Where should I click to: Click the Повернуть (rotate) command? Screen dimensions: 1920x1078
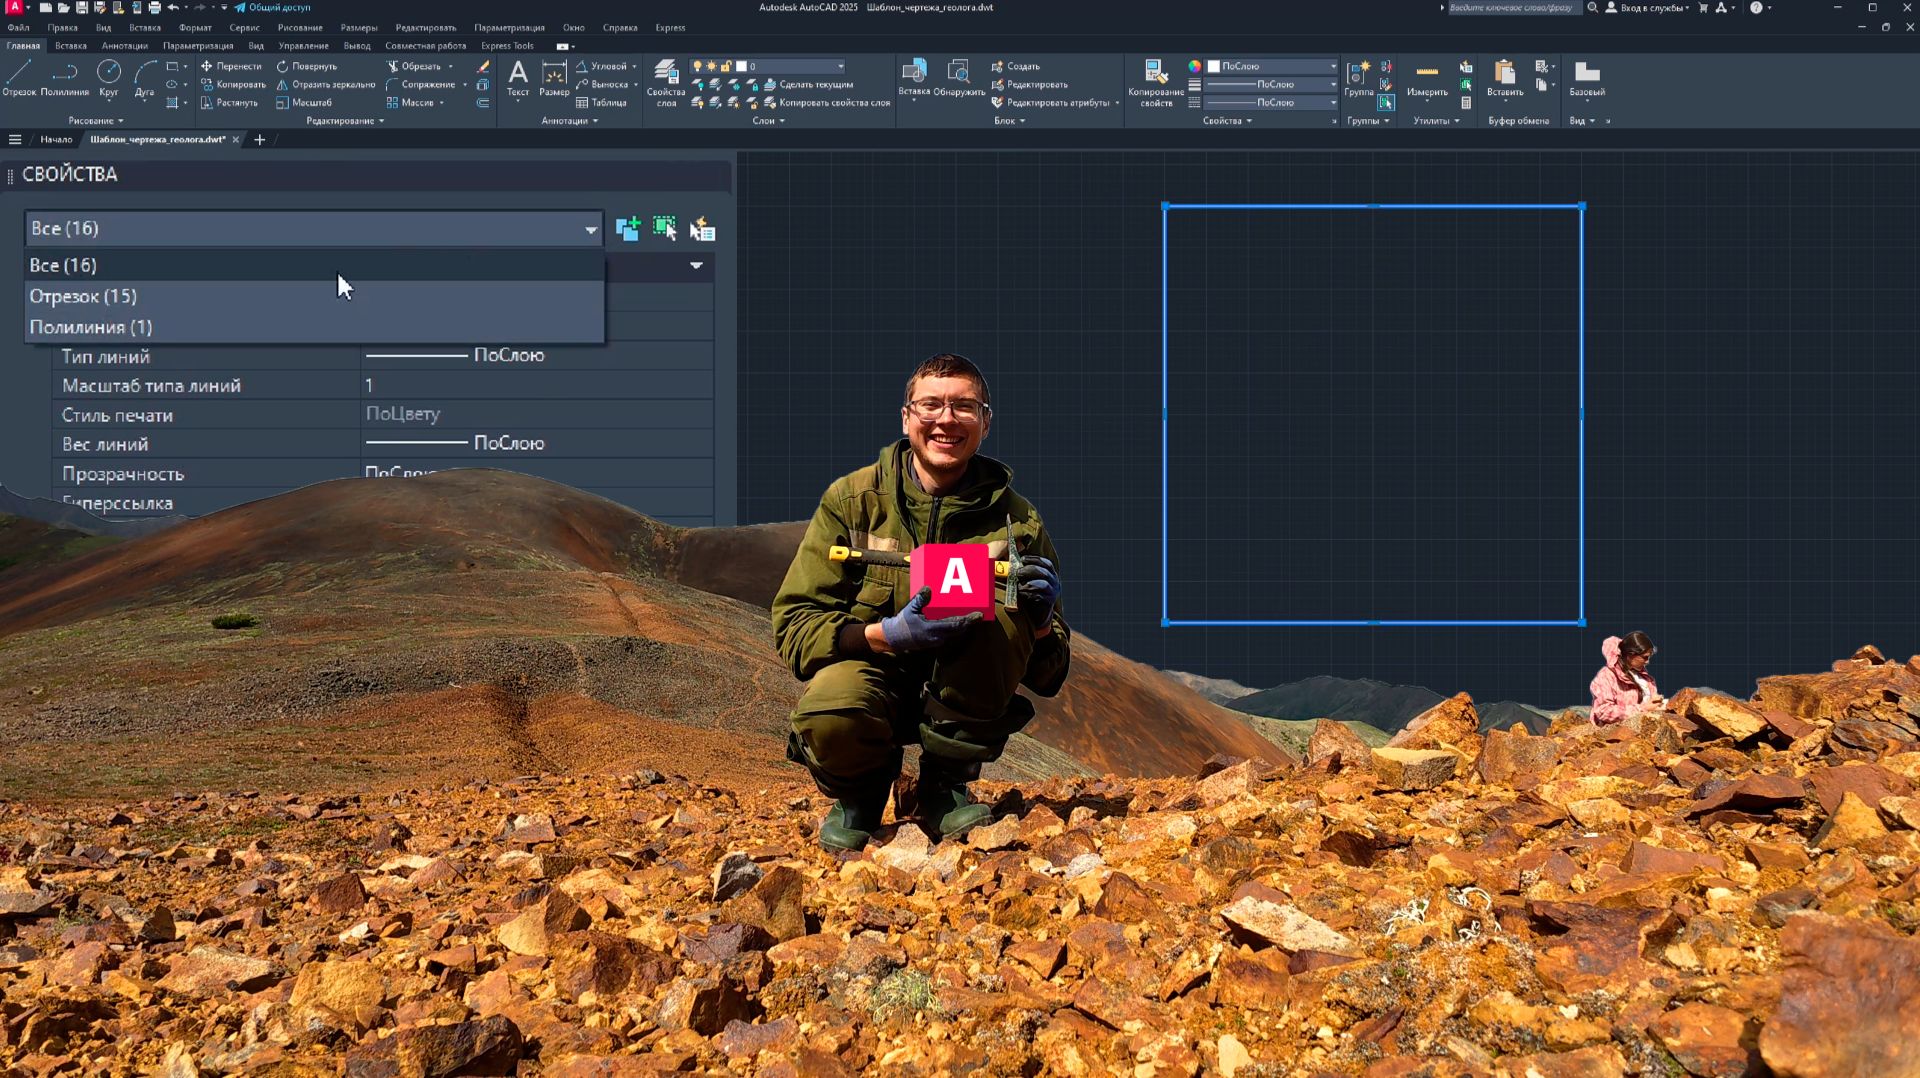click(x=307, y=66)
